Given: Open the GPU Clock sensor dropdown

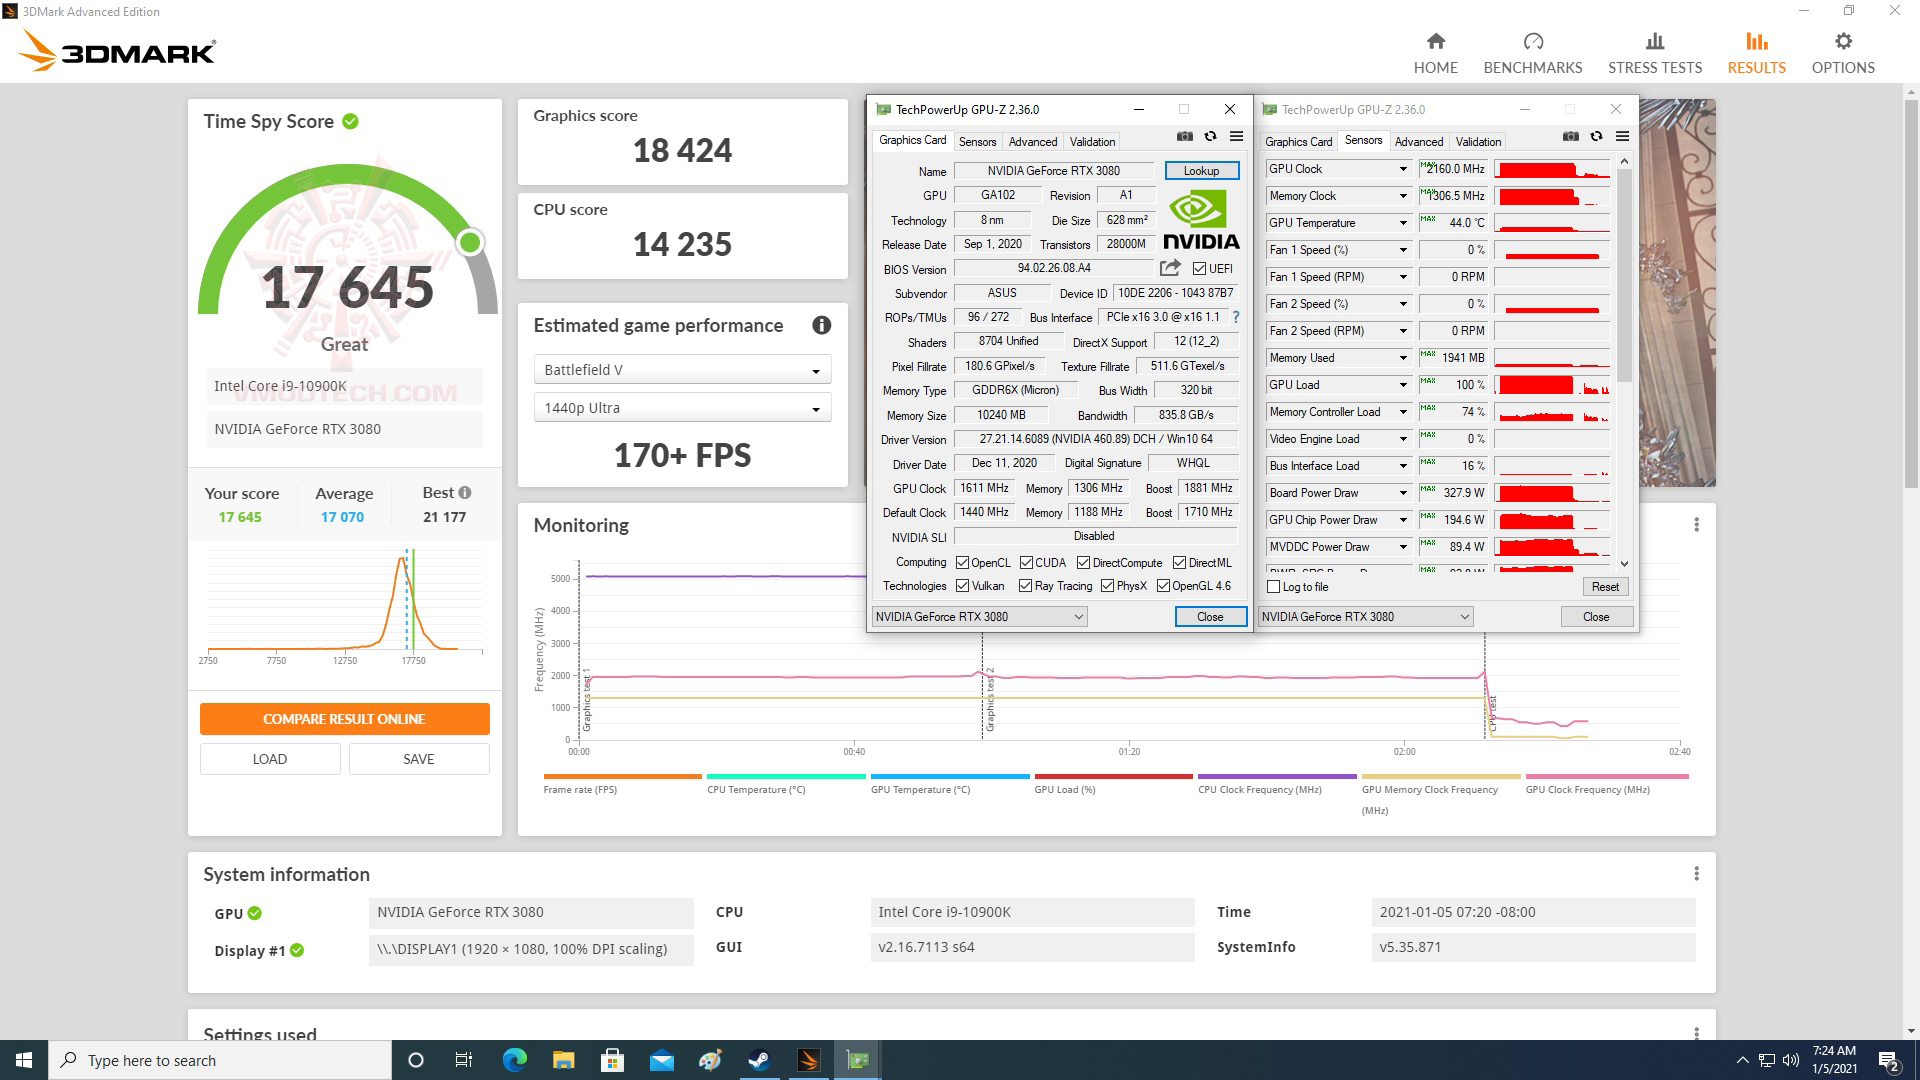Looking at the screenshot, I should 1404,168.
